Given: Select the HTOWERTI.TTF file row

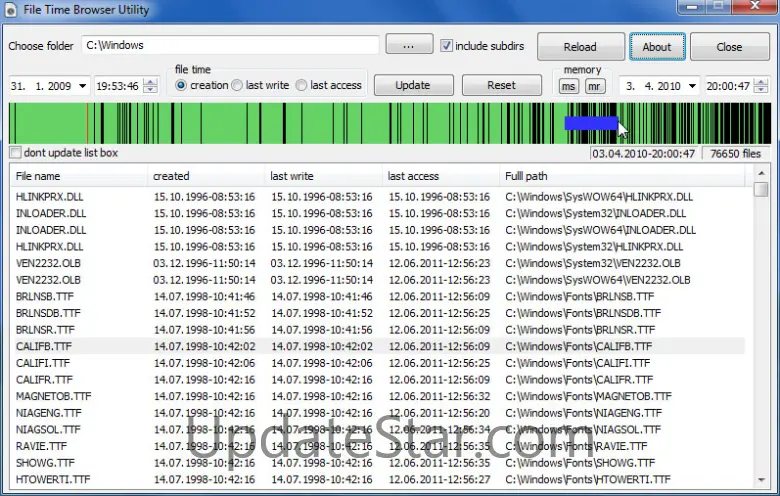Looking at the screenshot, I should pos(378,479).
